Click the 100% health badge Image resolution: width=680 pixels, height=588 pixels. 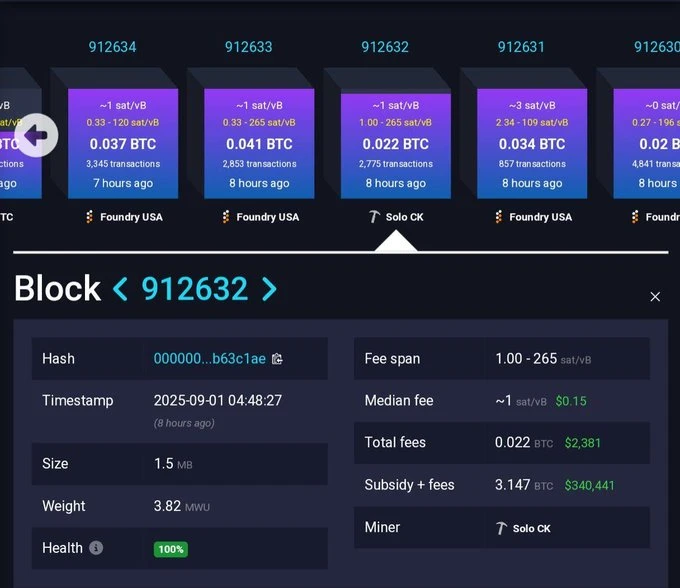pyautogui.click(x=170, y=549)
